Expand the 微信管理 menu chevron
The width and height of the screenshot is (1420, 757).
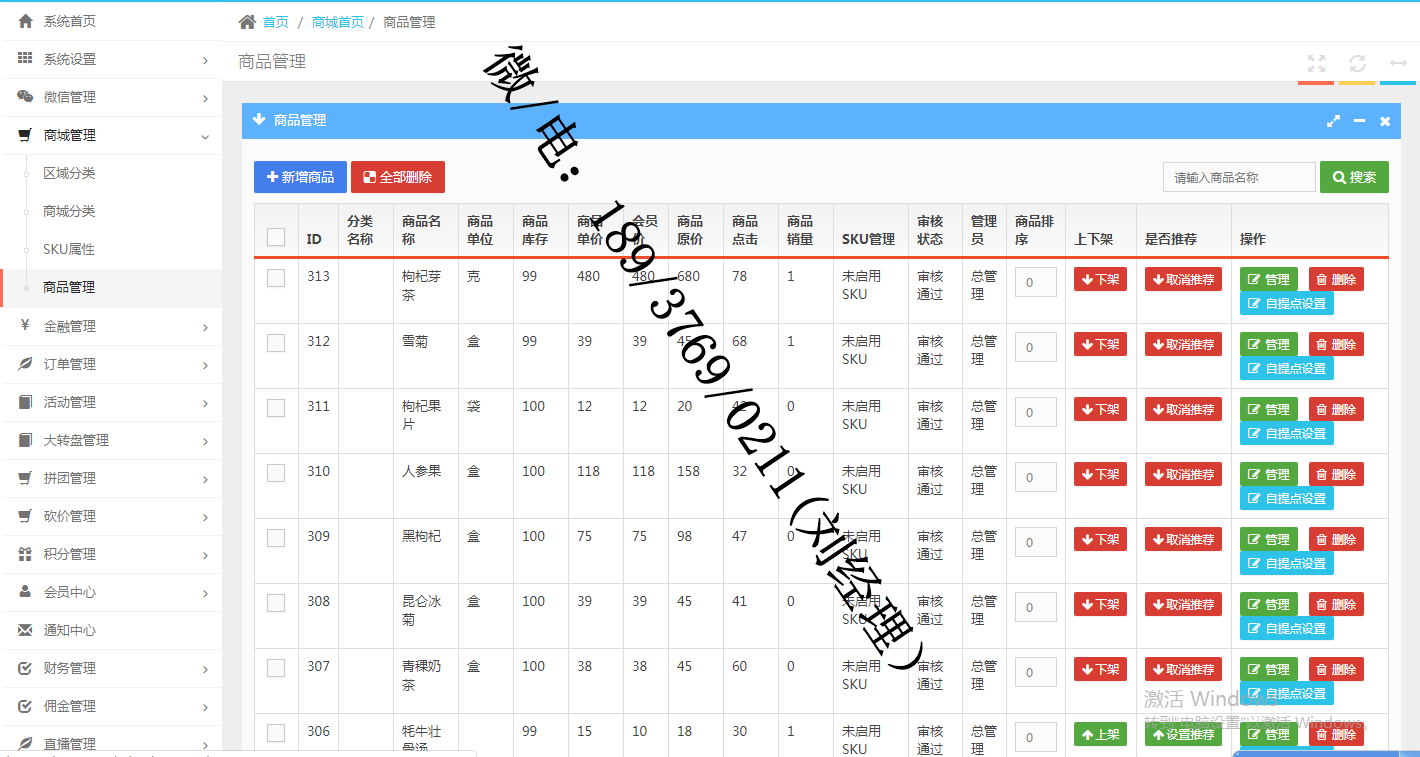[205, 98]
